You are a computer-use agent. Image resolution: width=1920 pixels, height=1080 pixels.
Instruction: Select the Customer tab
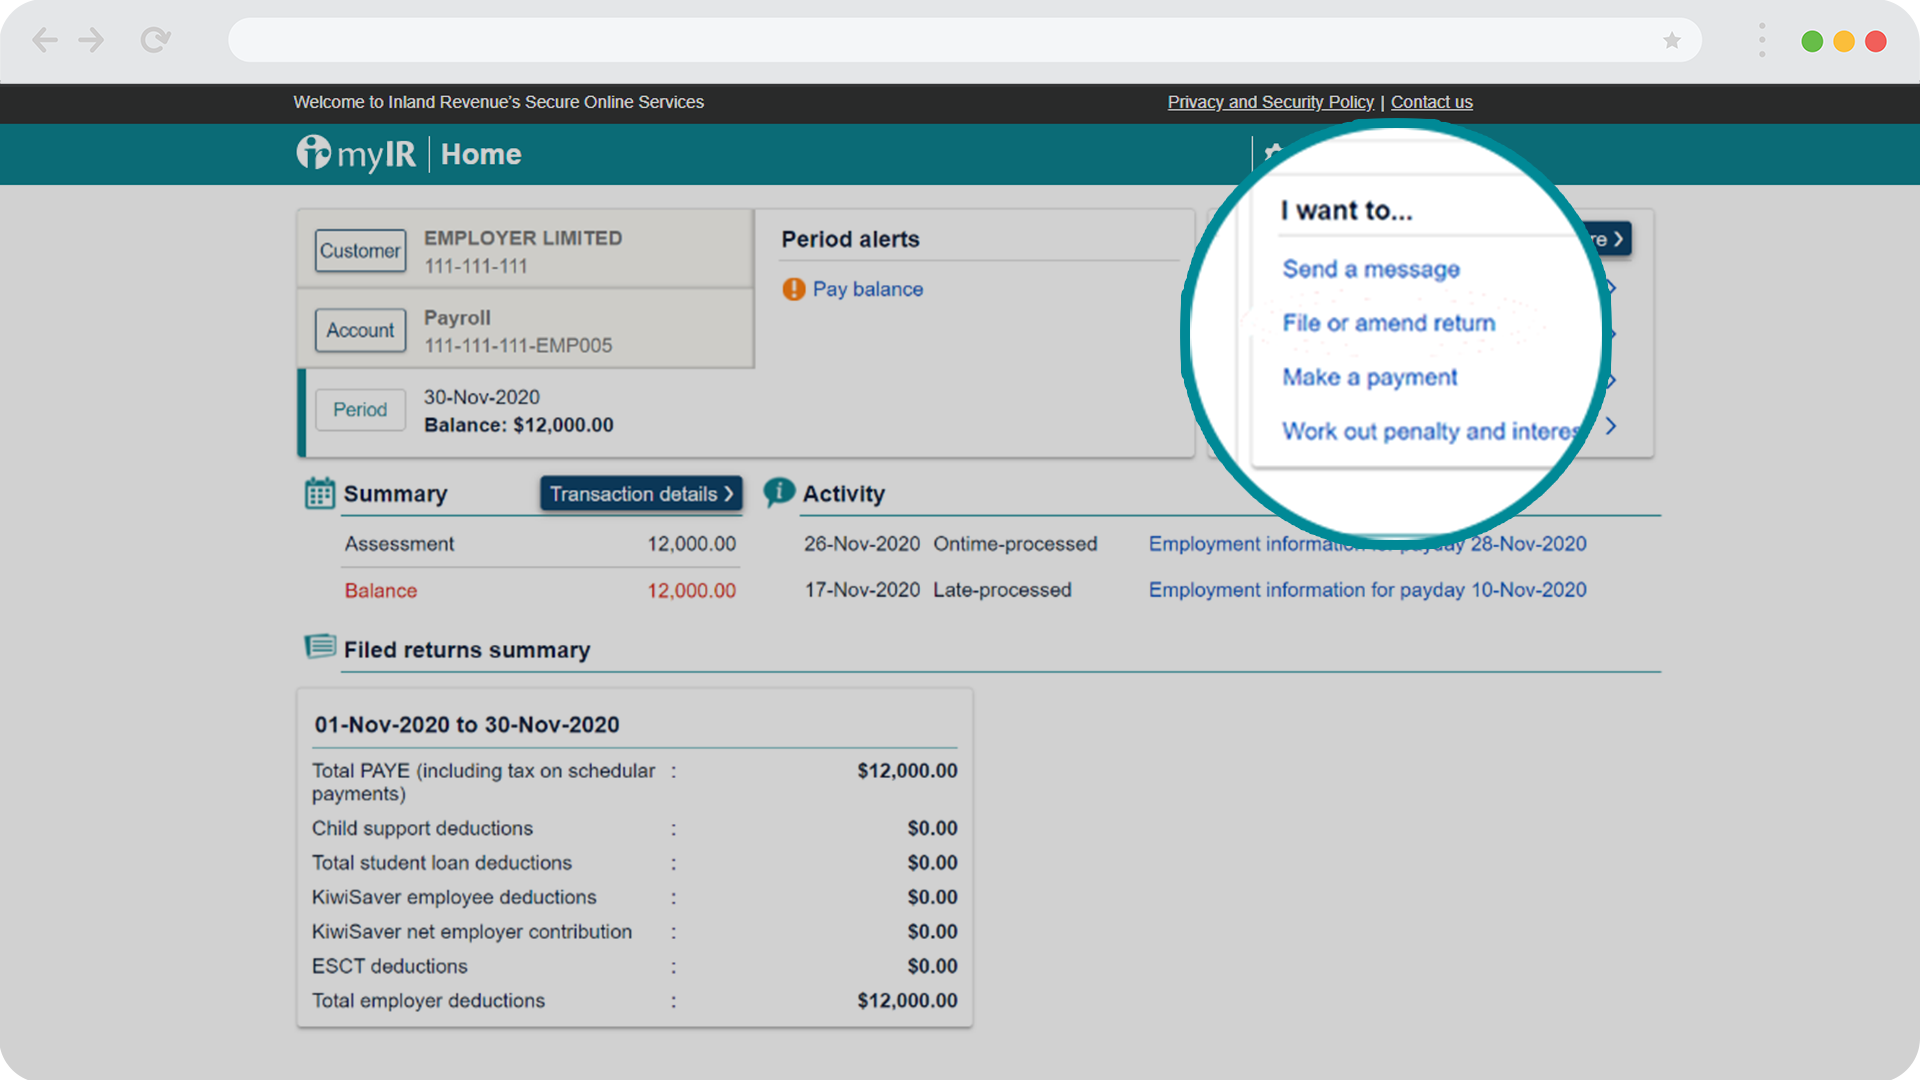coord(360,251)
